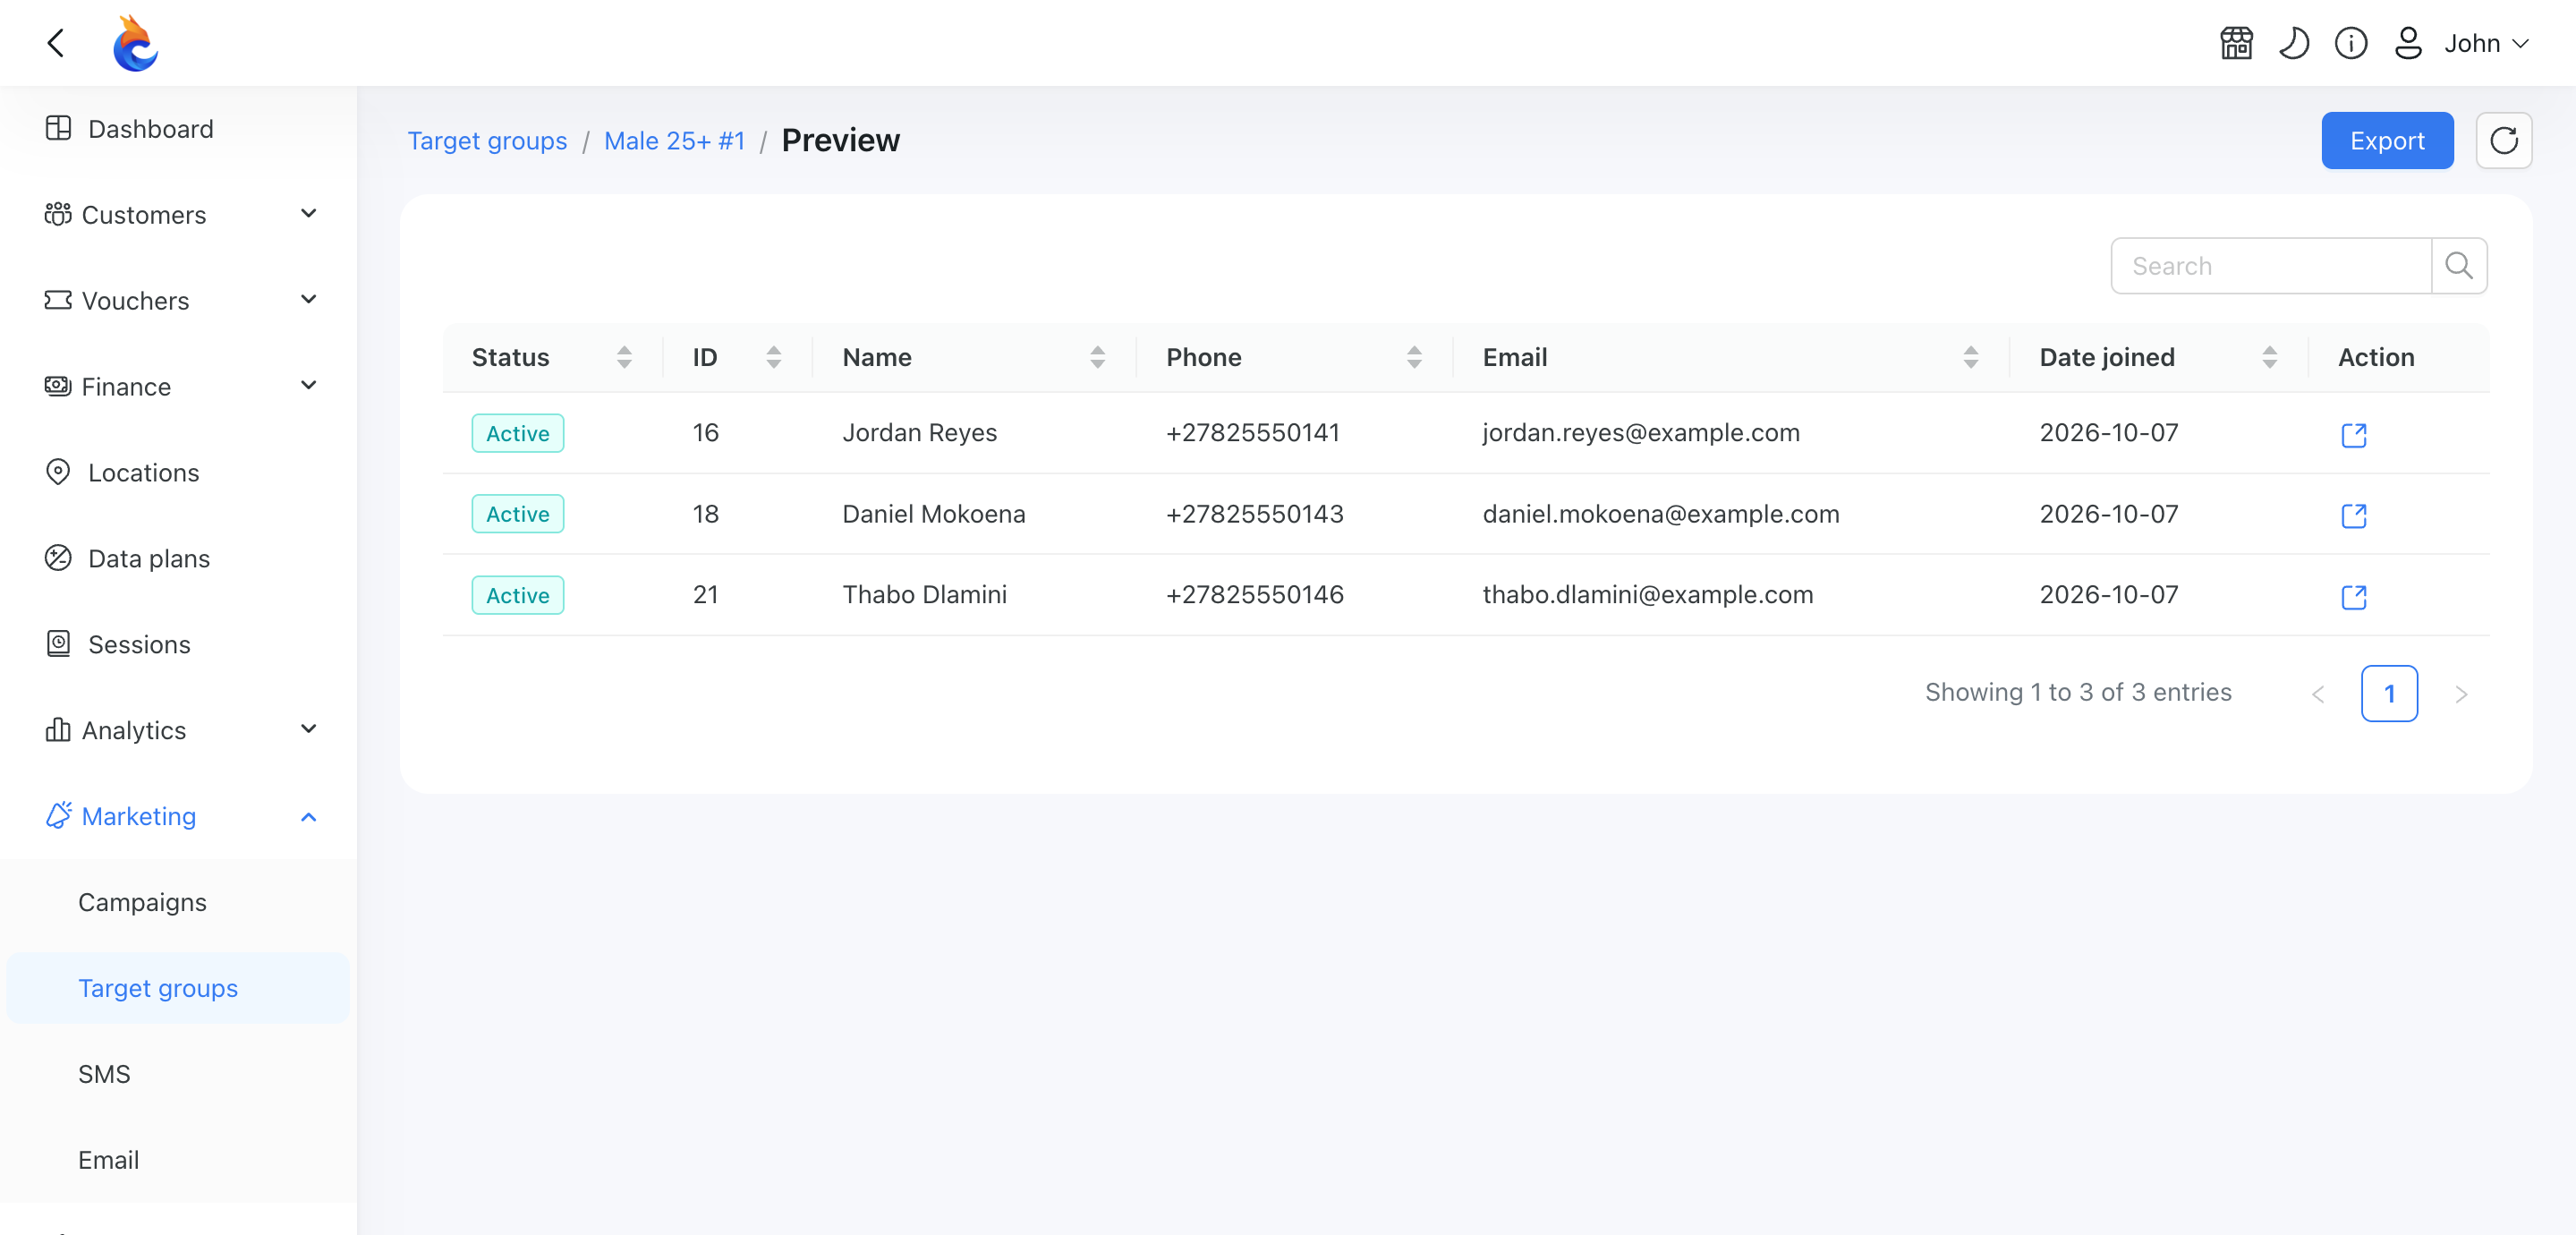Click Target groups breadcrumb link
2576x1235 pixels.
pyautogui.click(x=487, y=141)
